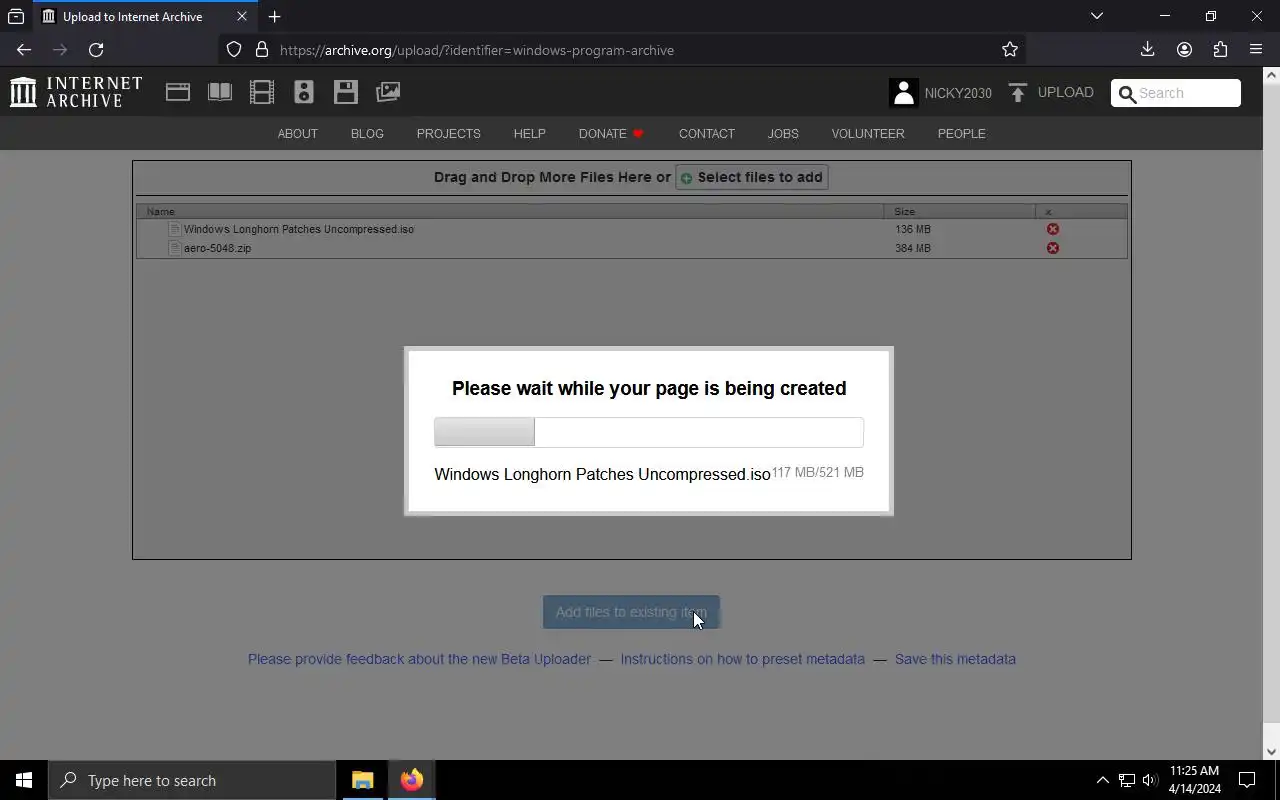1280x800 pixels.
Task: Click the Name column header
Action: click(x=510, y=211)
